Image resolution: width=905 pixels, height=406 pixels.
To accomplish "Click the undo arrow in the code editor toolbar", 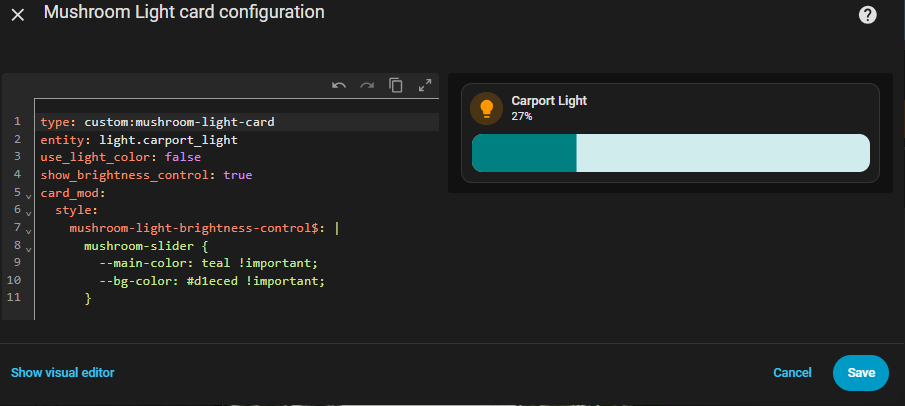I will point(339,86).
